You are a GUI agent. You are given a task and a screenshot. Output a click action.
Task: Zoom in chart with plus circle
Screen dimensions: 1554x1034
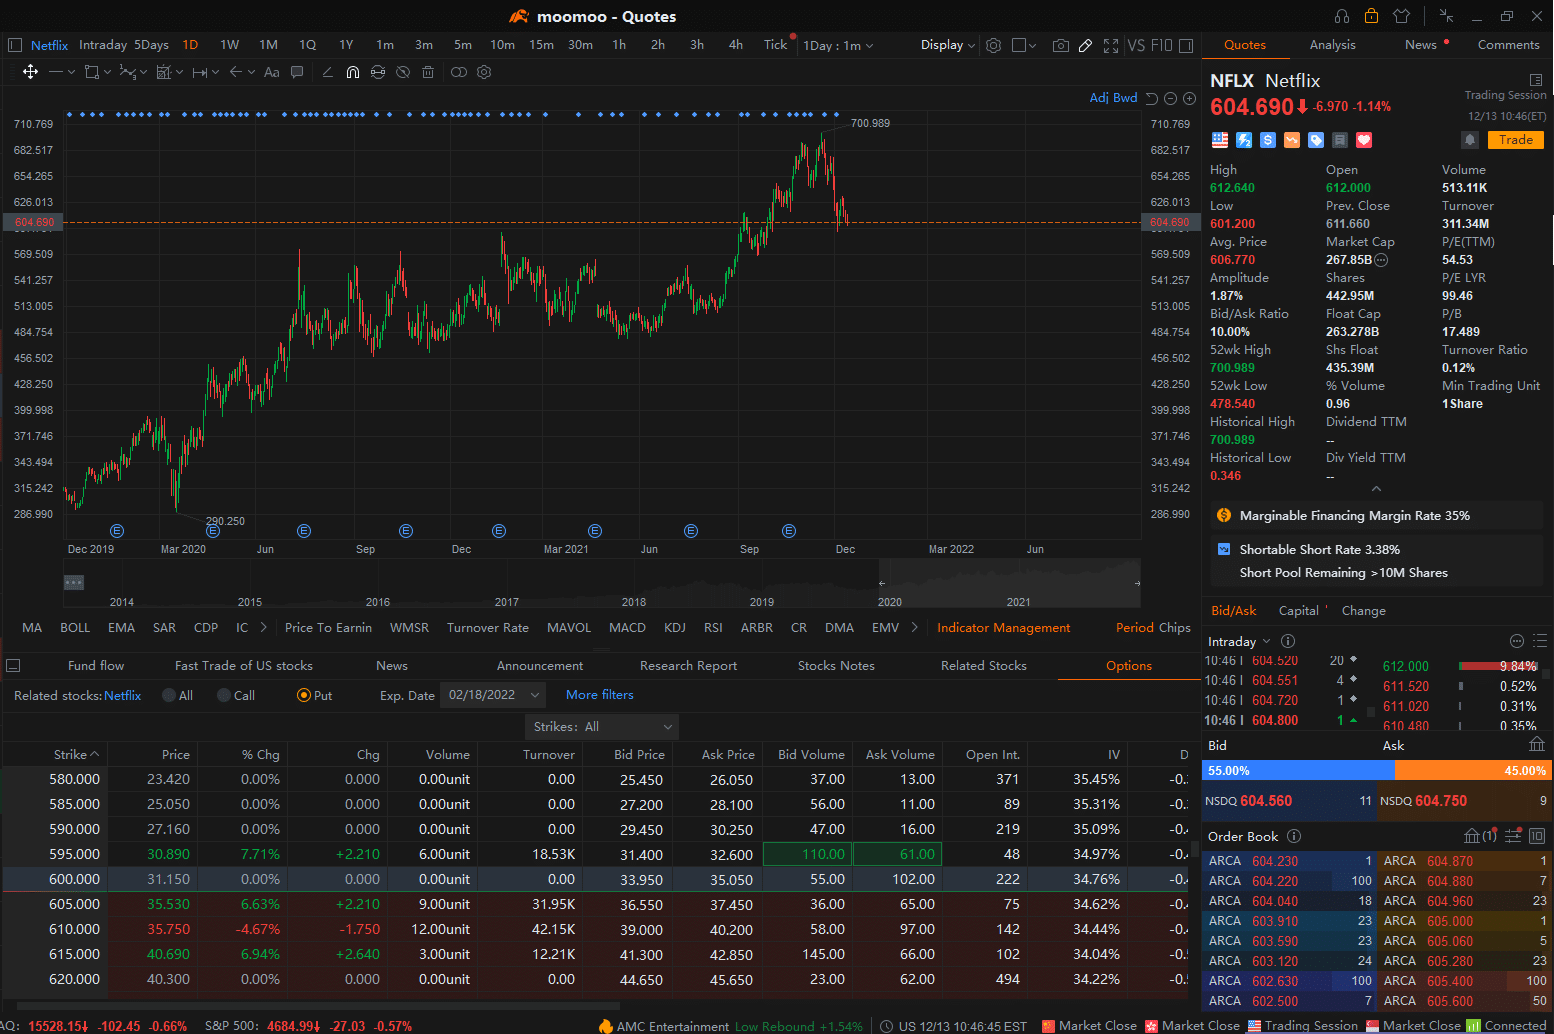coord(1189,98)
